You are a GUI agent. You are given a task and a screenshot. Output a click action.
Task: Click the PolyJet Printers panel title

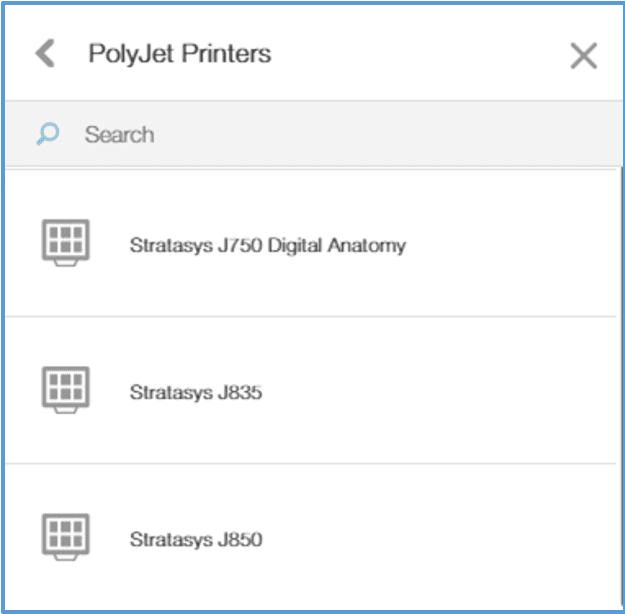pos(180,54)
